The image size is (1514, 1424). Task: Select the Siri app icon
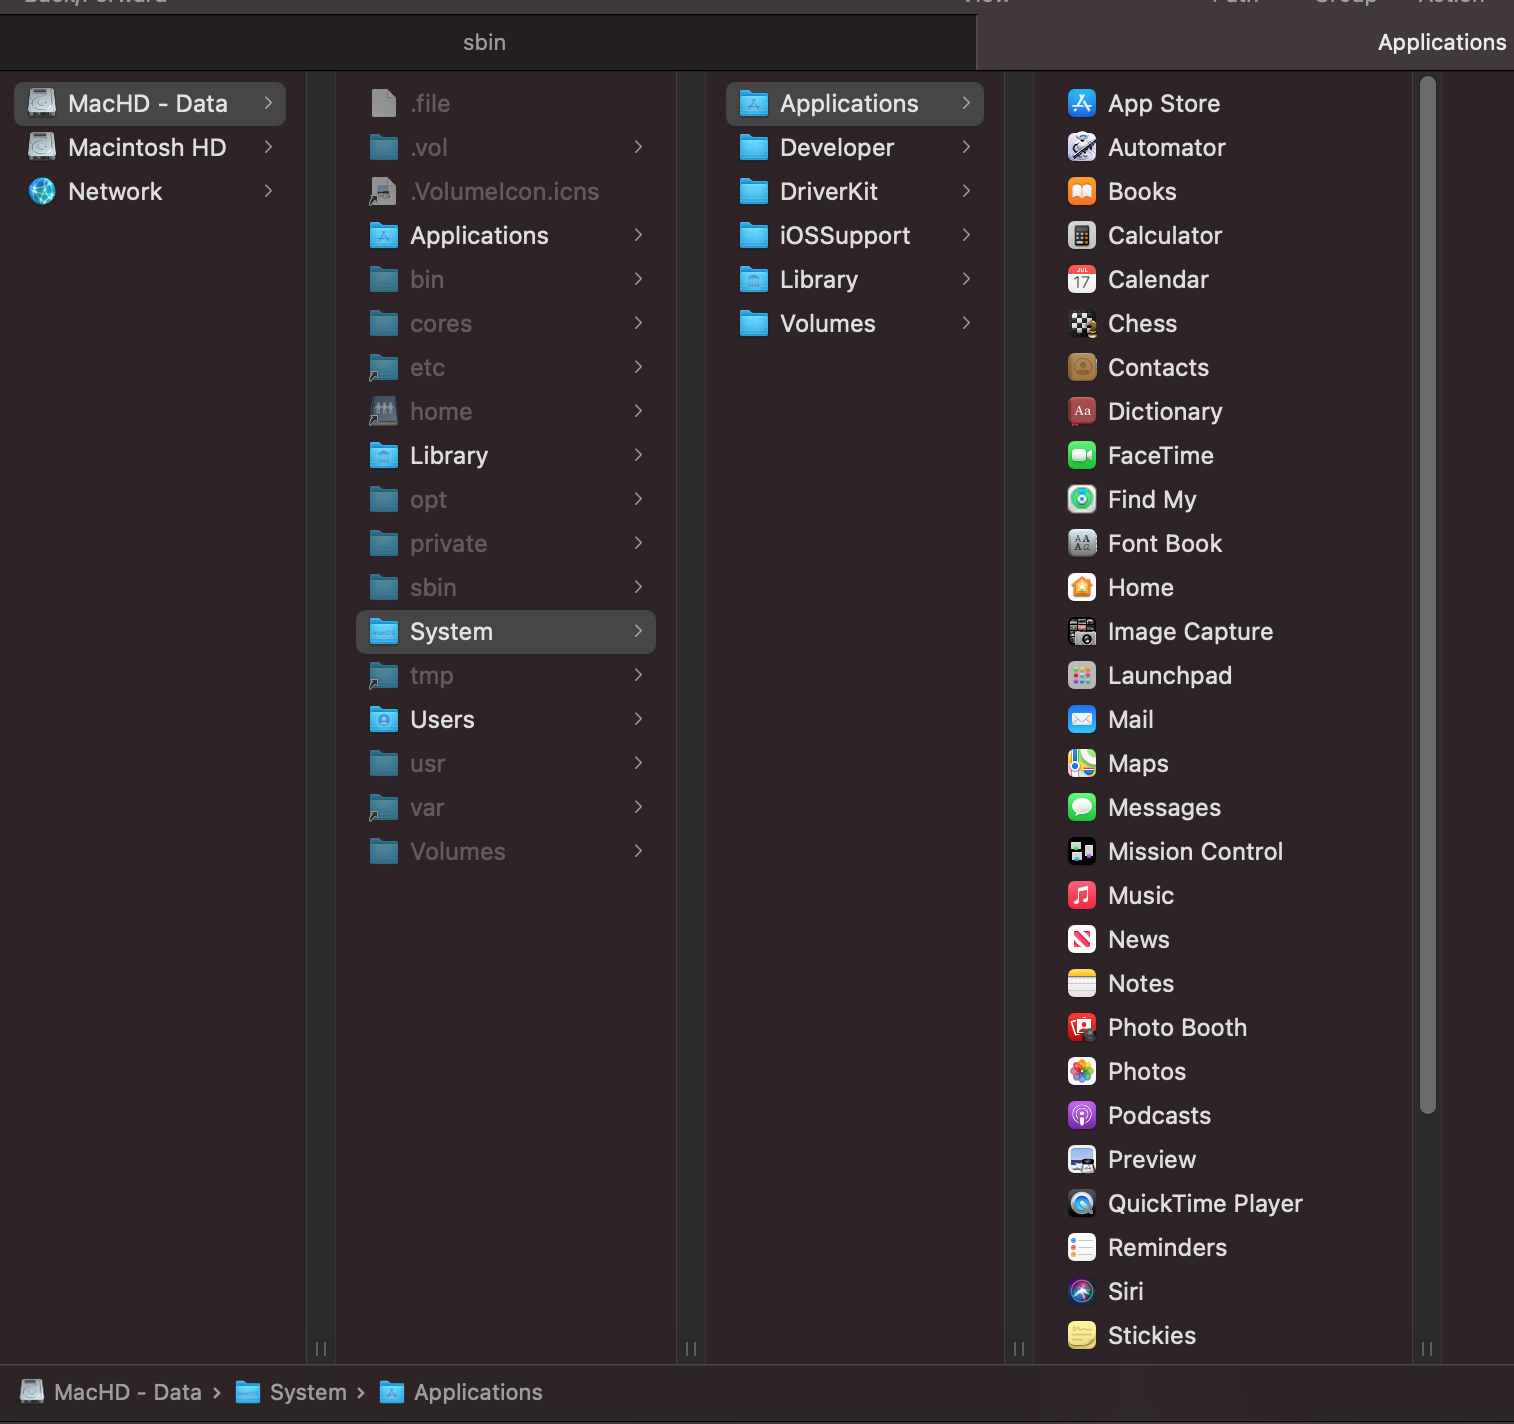[x=1082, y=1291]
